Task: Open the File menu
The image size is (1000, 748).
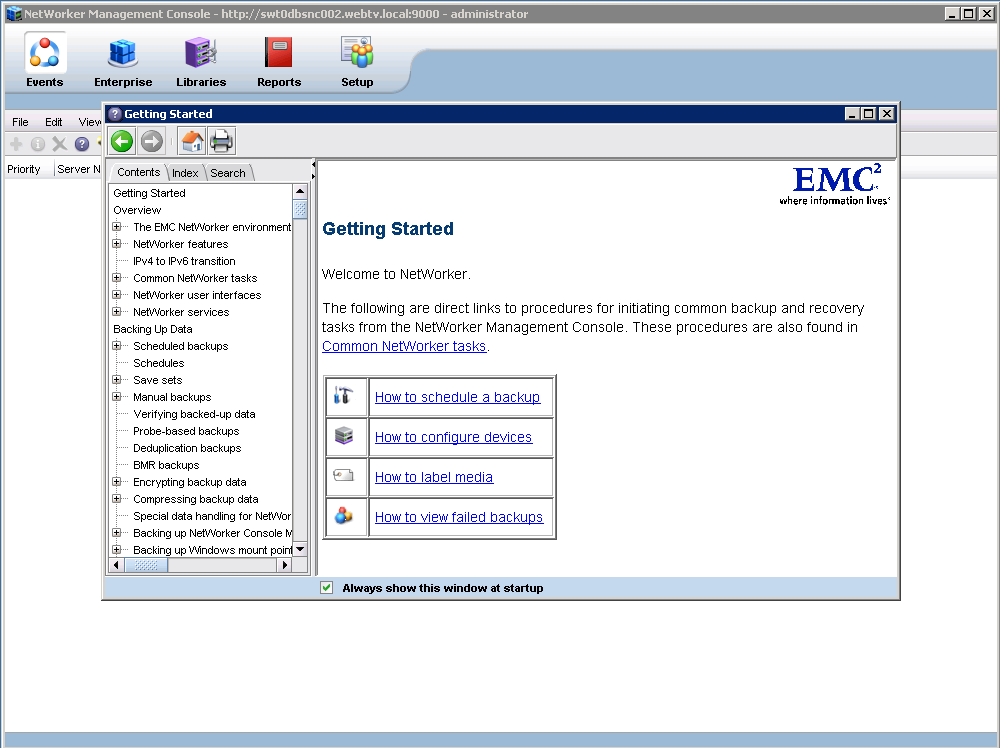Action: pyautogui.click(x=19, y=121)
